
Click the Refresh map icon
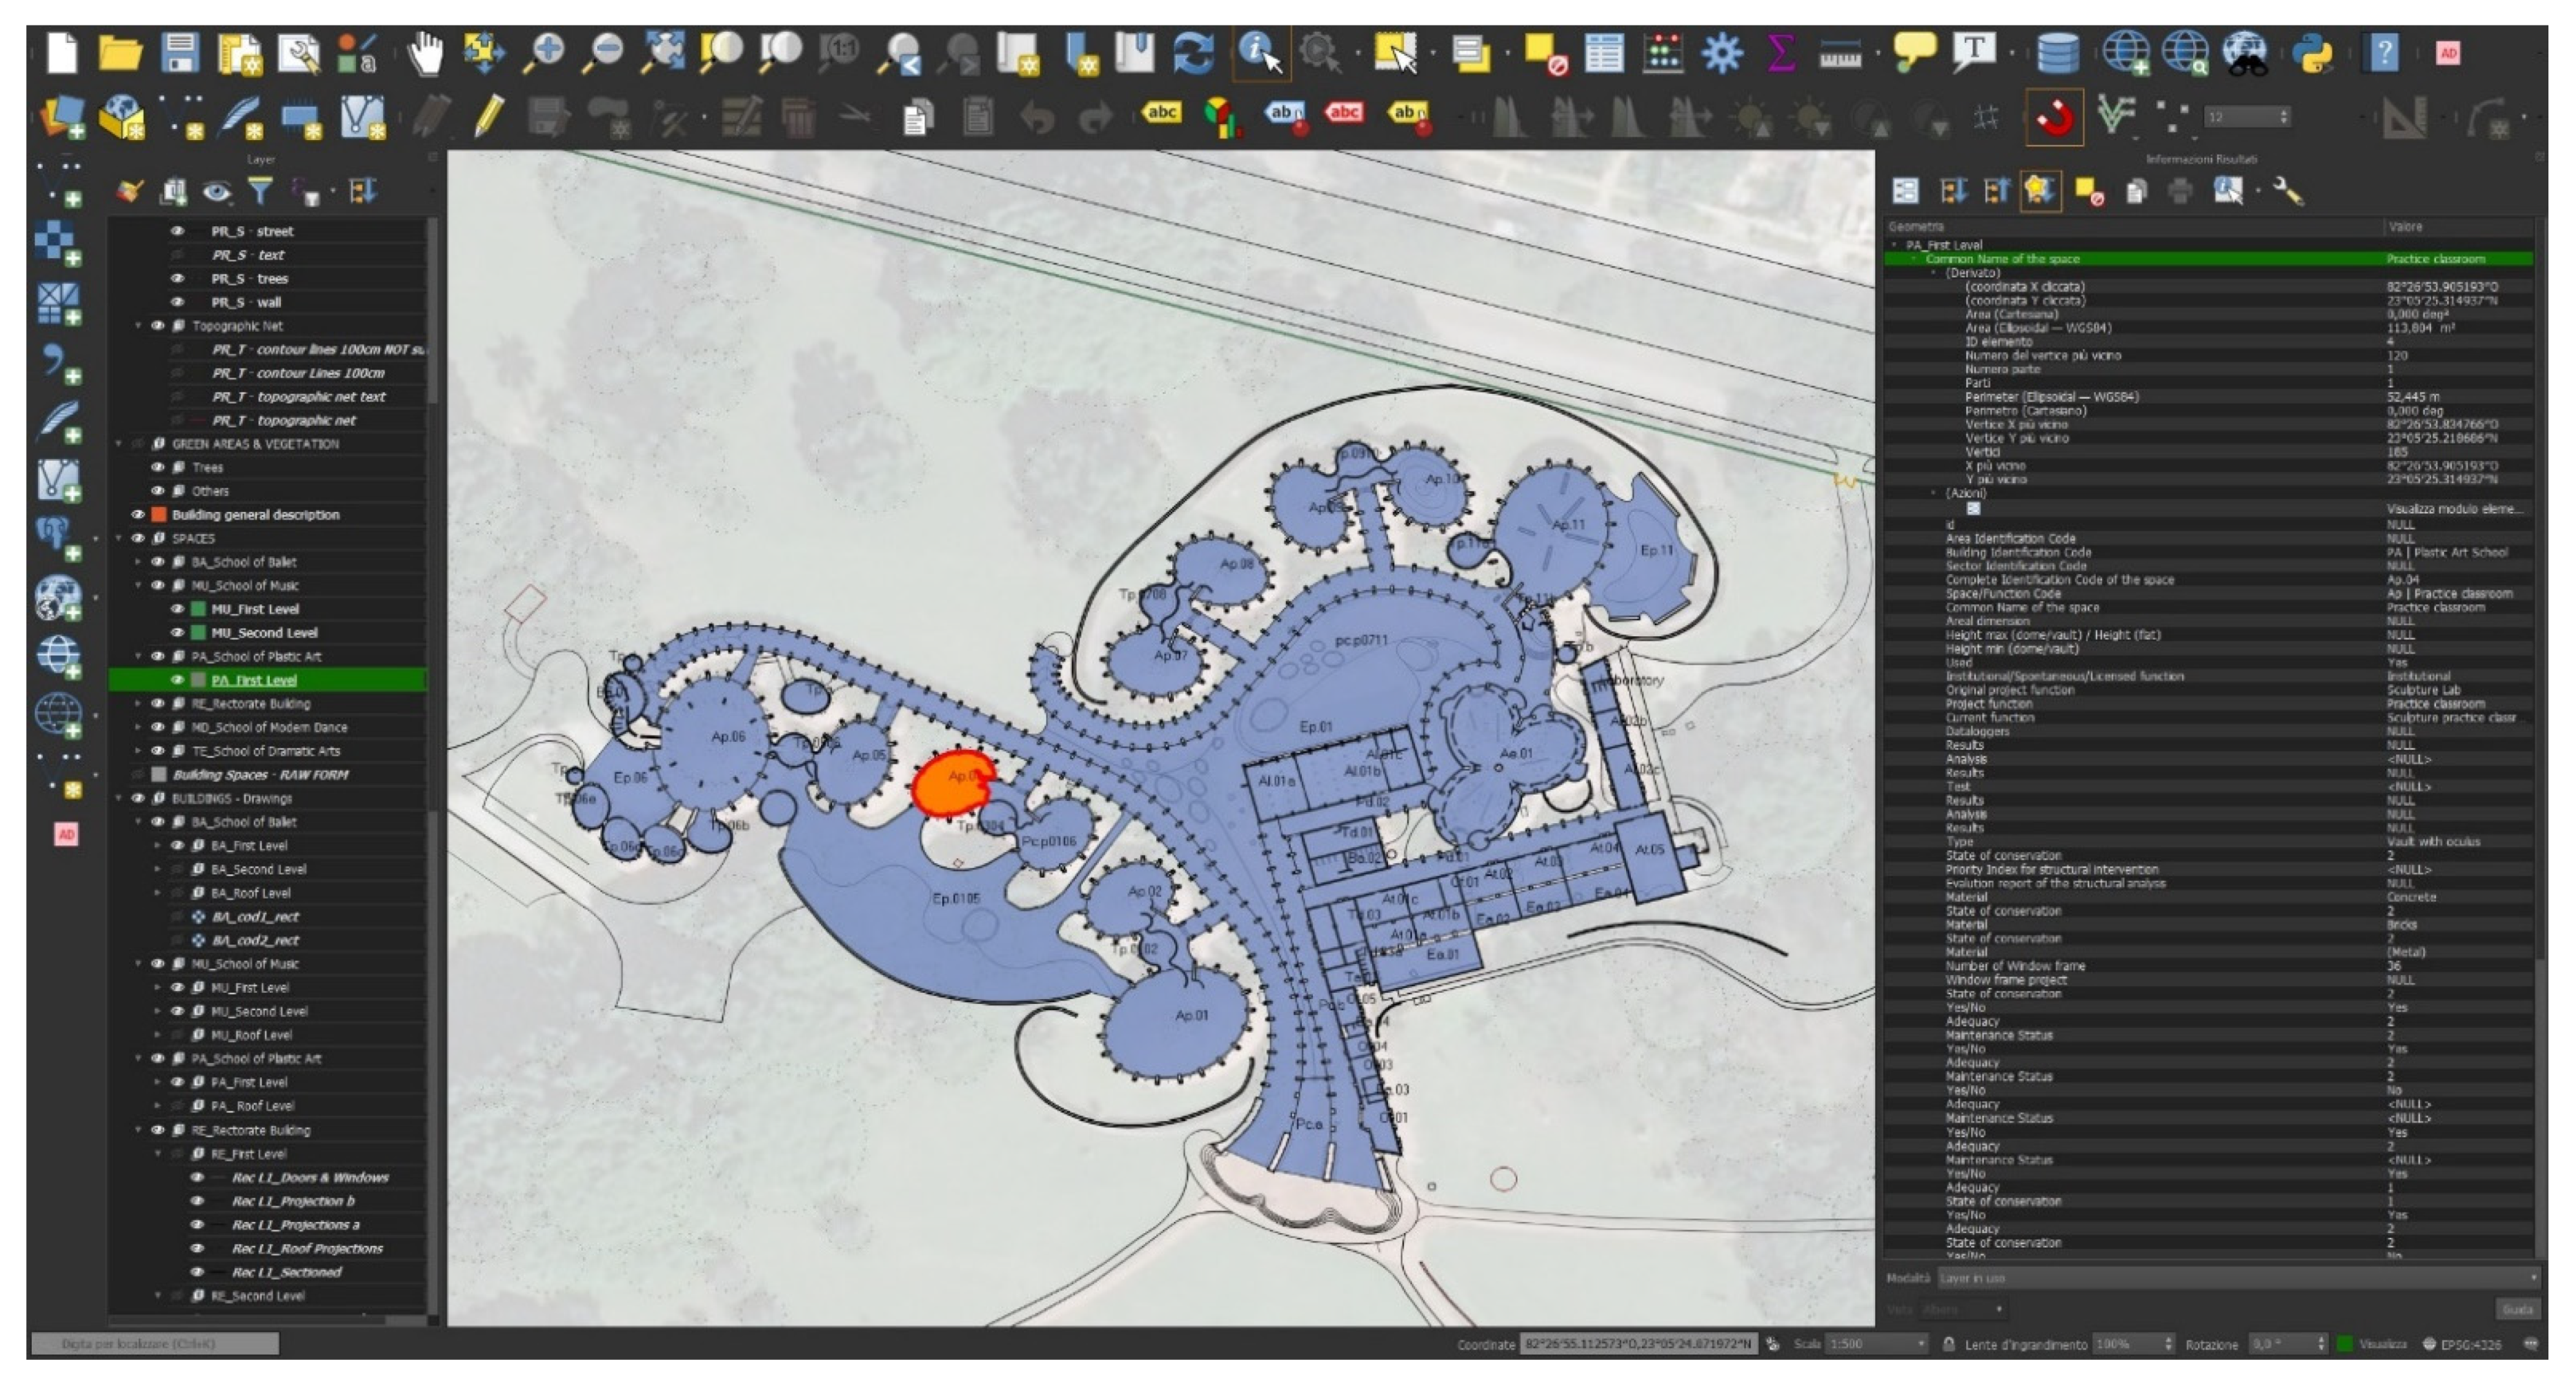click(x=1194, y=53)
